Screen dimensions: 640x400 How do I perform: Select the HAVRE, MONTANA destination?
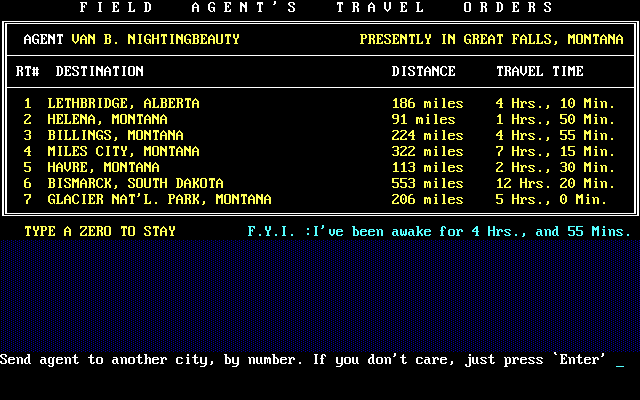click(x=103, y=167)
